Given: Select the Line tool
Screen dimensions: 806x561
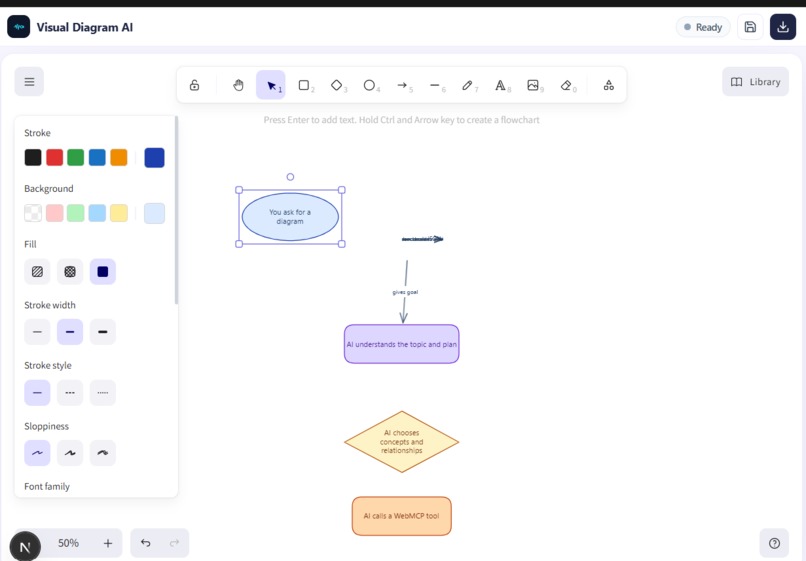Looking at the screenshot, I should click(435, 85).
